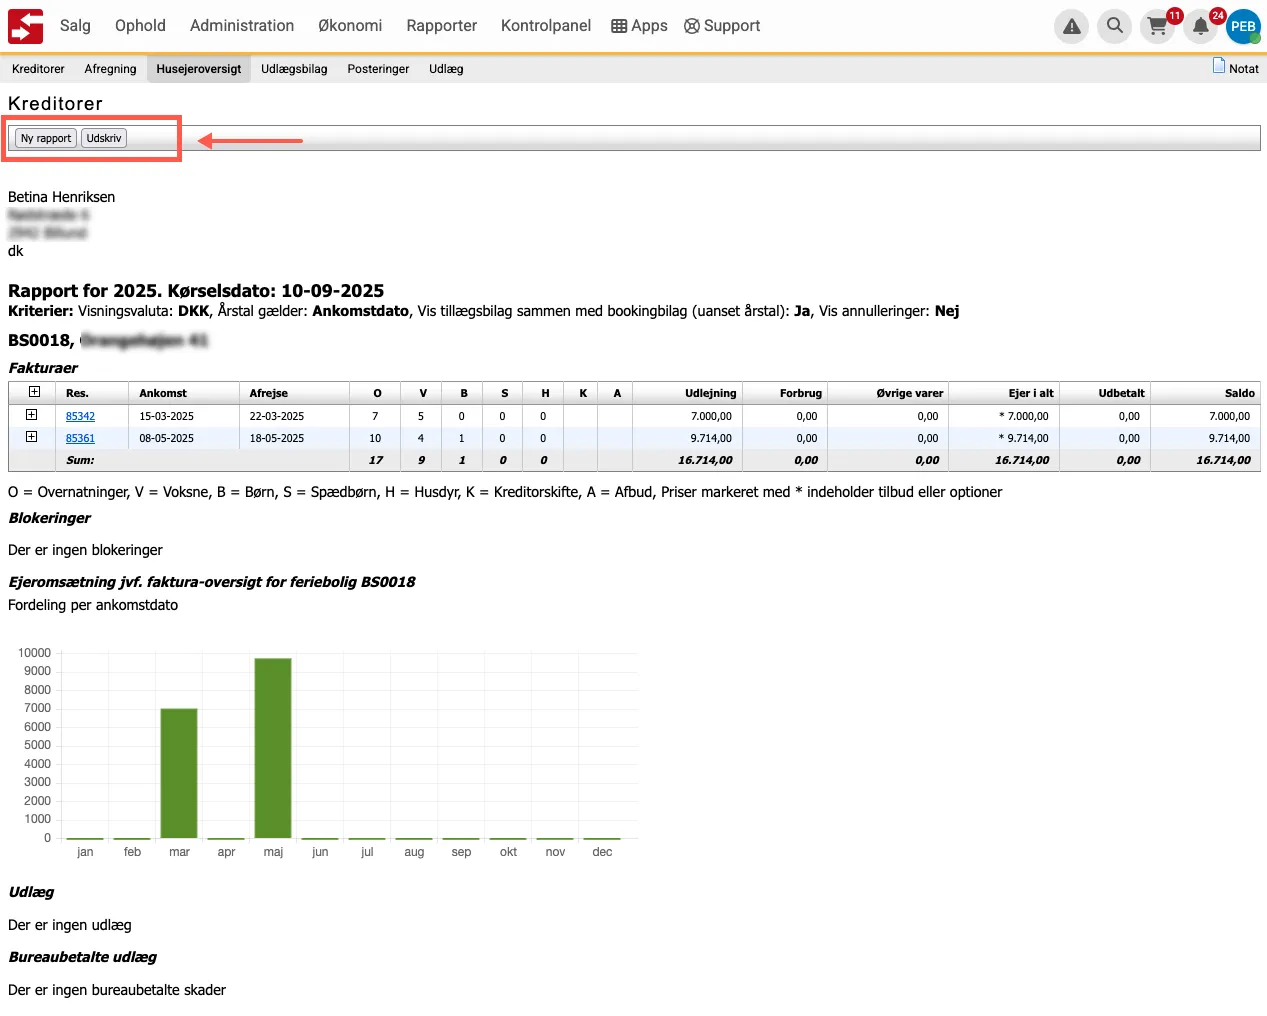Open the shopping cart icon
Image resolution: width=1267 pixels, height=1016 pixels.
point(1157,27)
